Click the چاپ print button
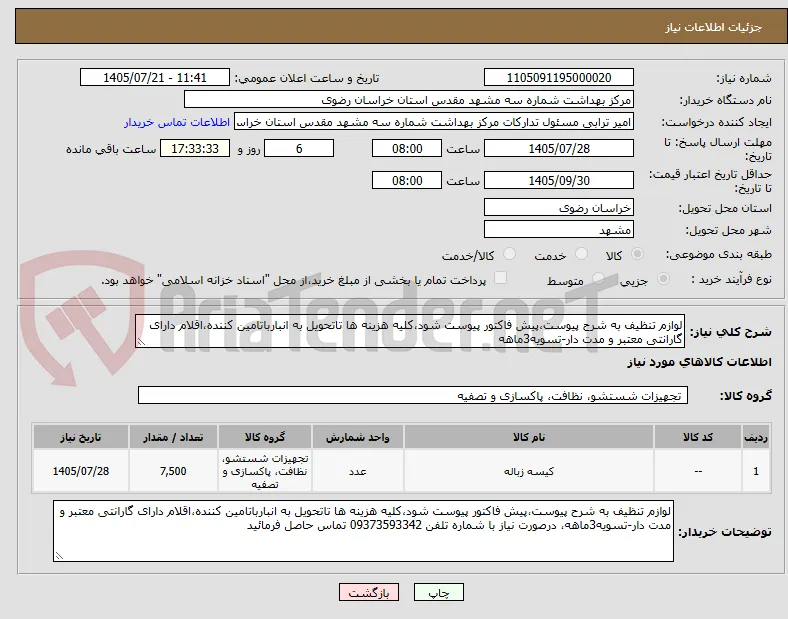 click(439, 592)
